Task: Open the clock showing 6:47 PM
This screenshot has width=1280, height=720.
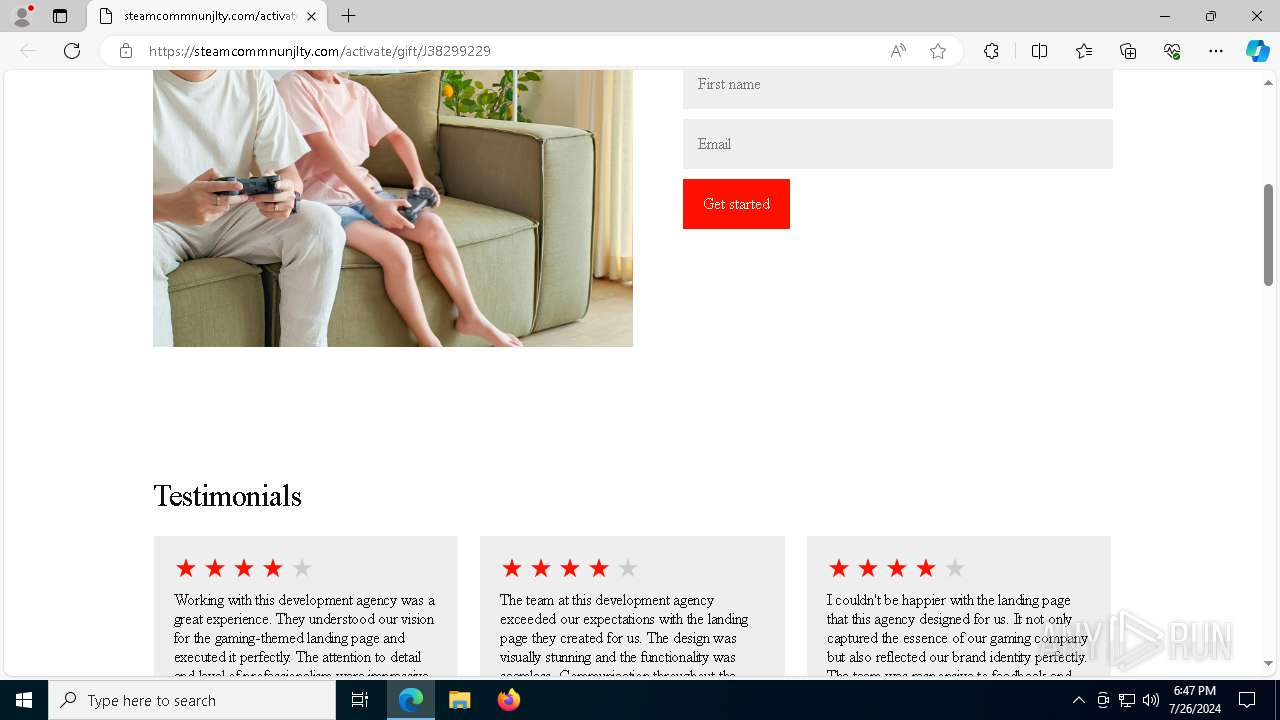Action: coord(1194,700)
